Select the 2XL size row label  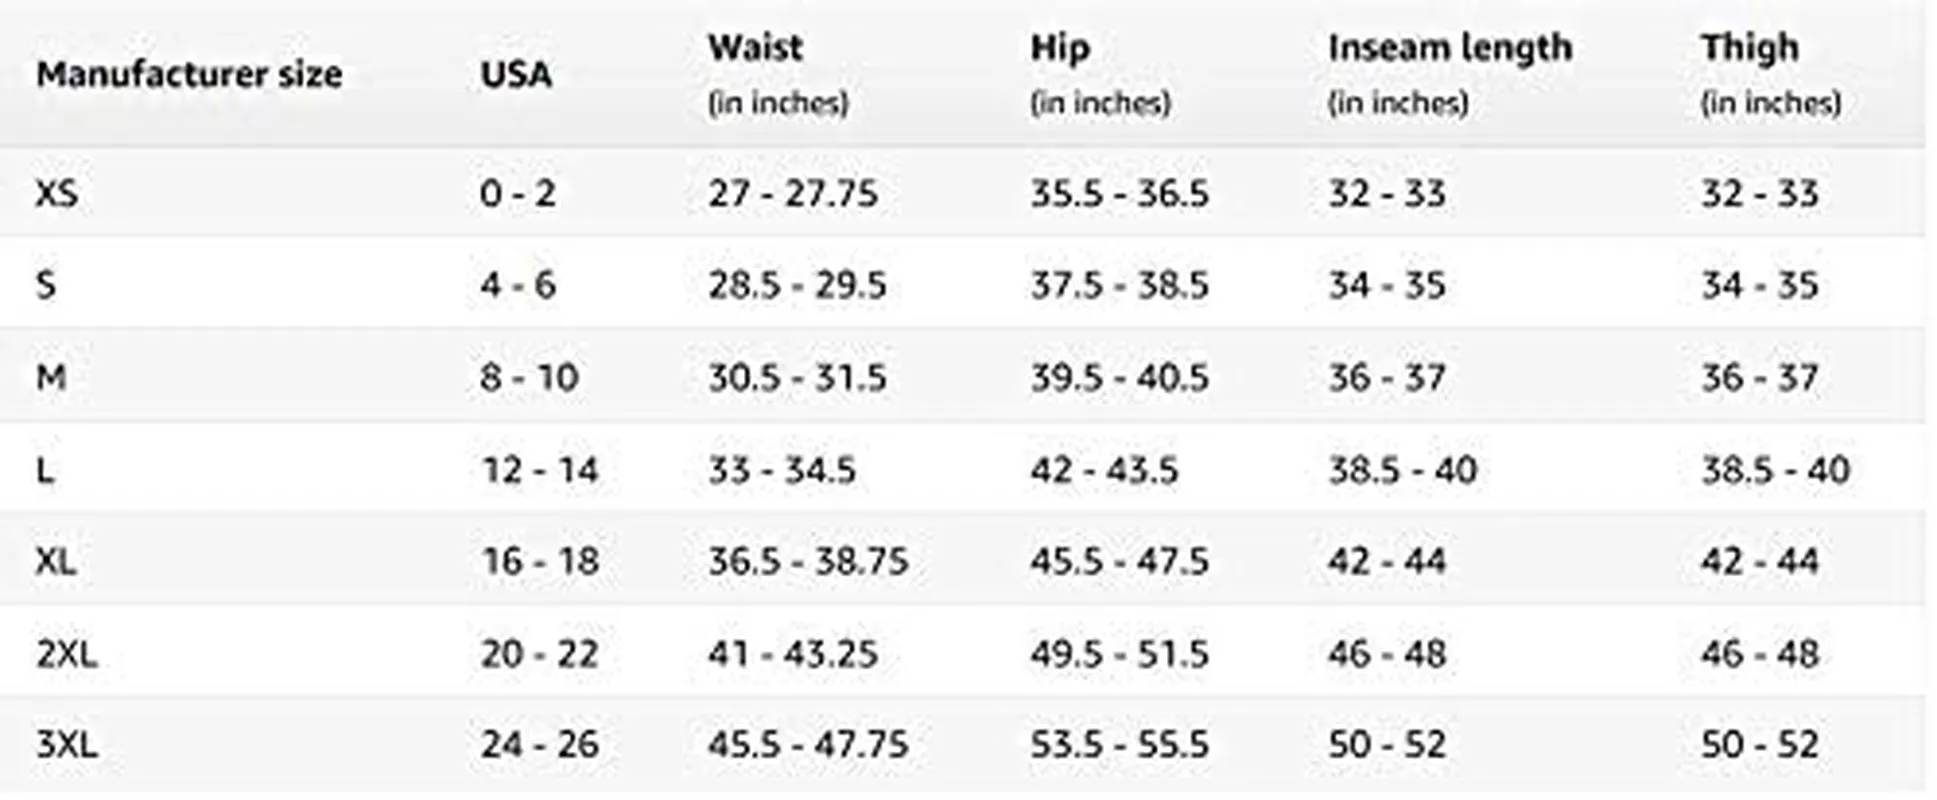click(x=67, y=653)
